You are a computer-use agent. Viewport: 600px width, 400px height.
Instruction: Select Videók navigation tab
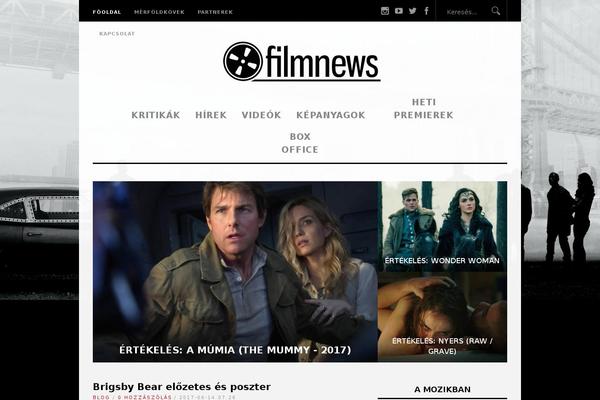tap(261, 115)
